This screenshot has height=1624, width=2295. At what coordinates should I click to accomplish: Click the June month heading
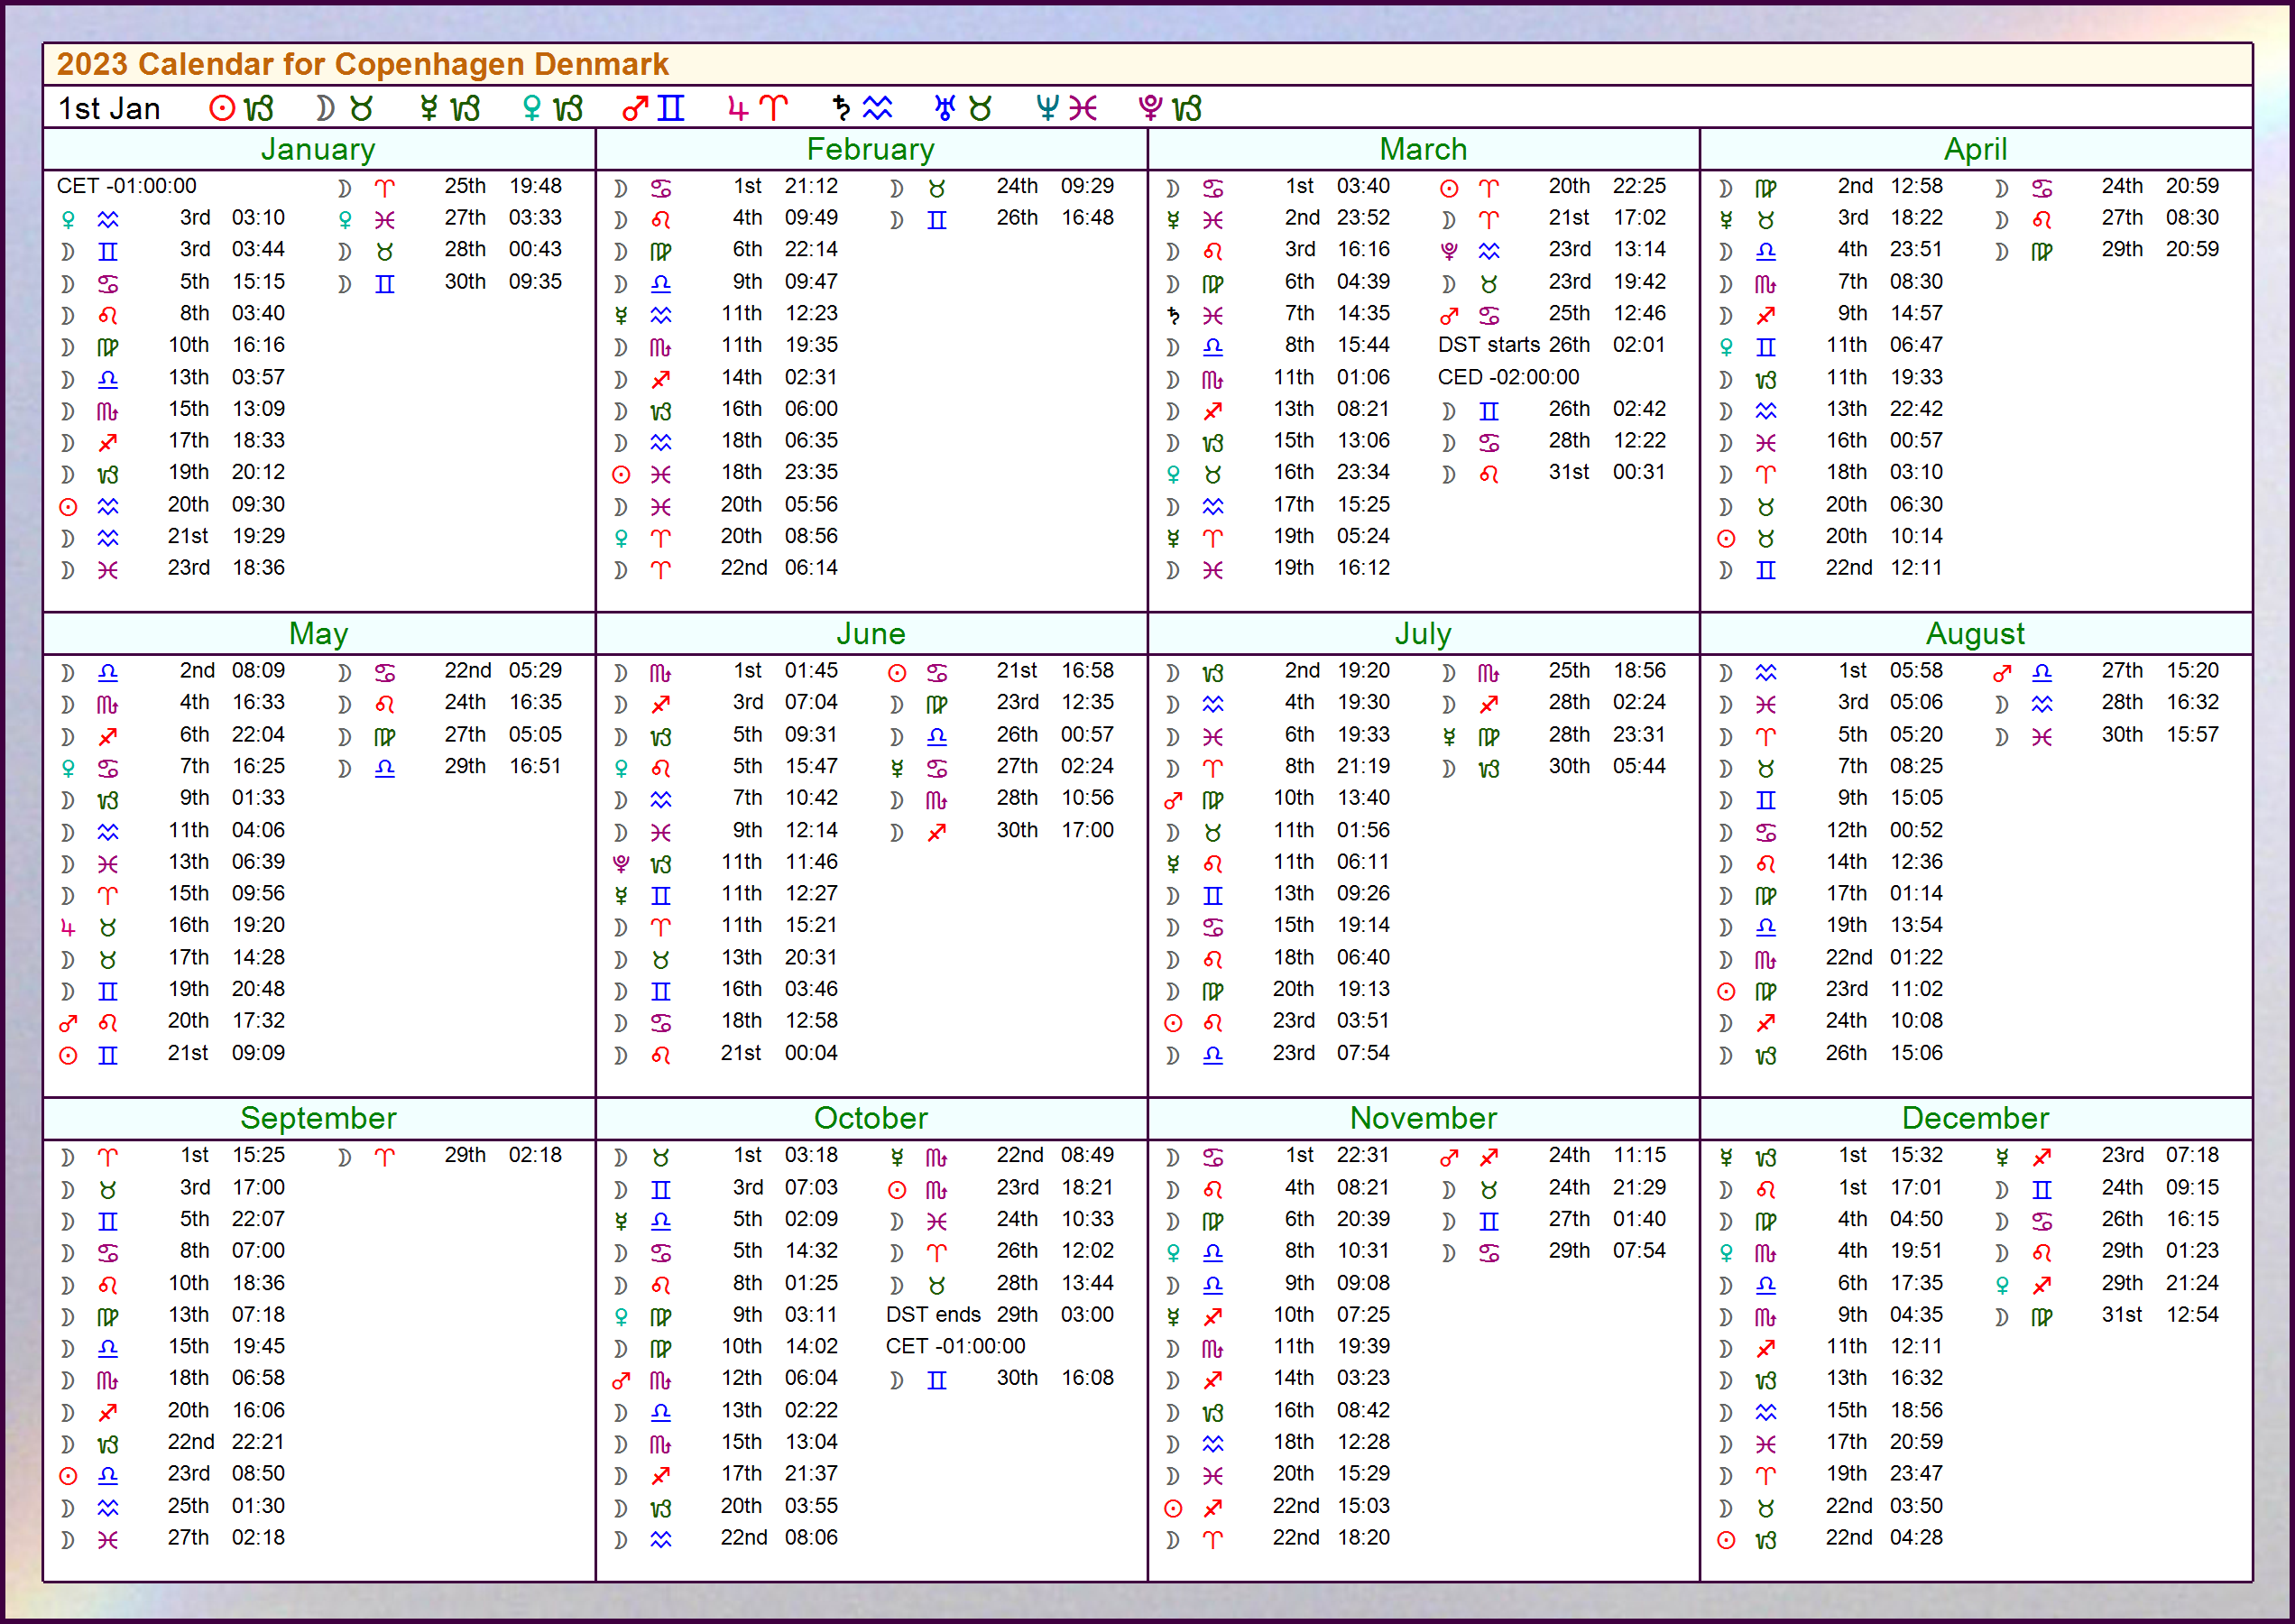point(871,634)
